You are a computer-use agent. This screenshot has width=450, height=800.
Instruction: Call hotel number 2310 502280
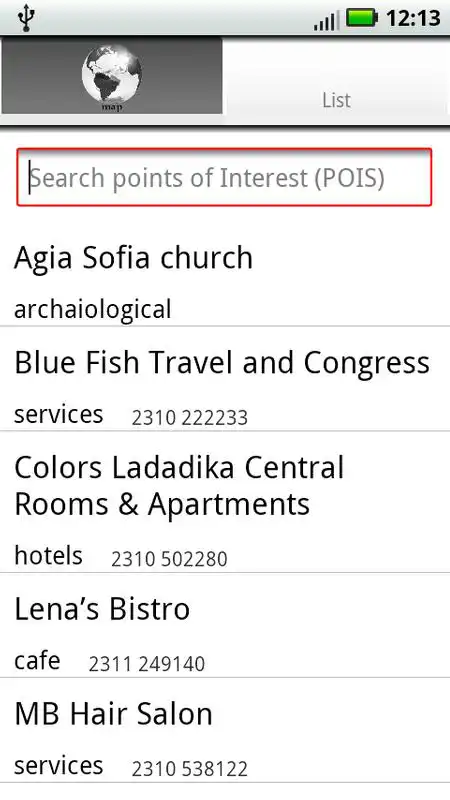[x=169, y=559]
